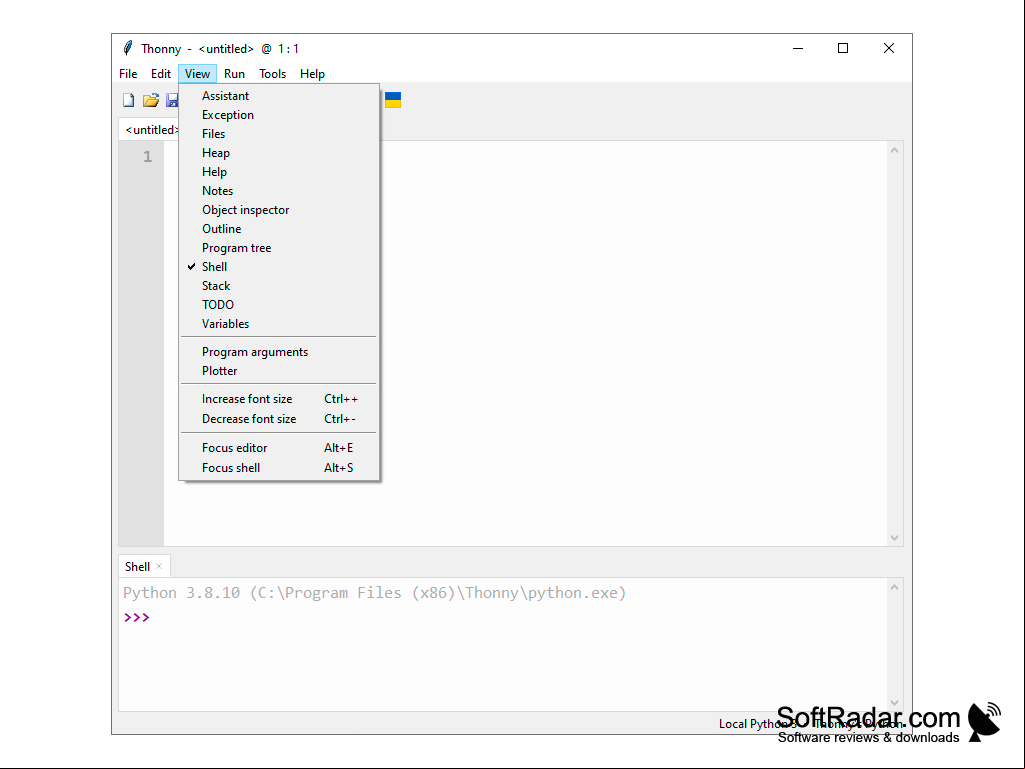Show the Program tree view
1025x769 pixels.
coord(279,247)
